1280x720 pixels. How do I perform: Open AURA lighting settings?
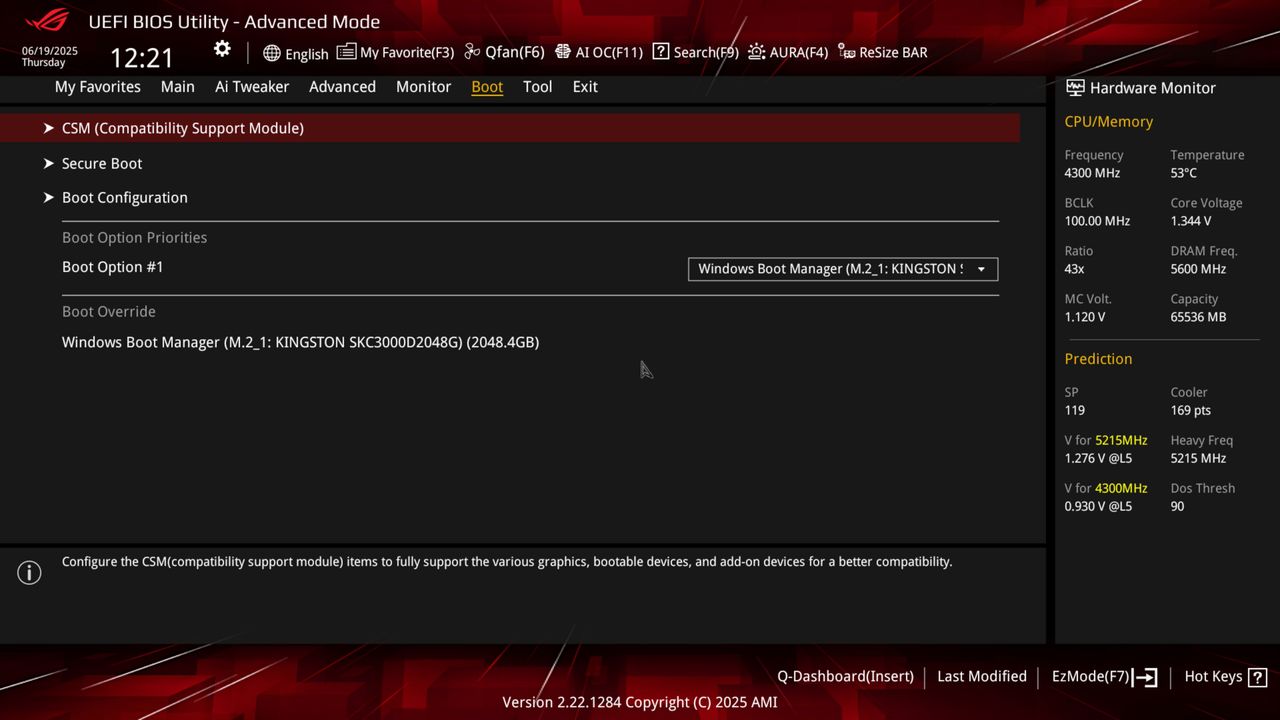[788, 51]
